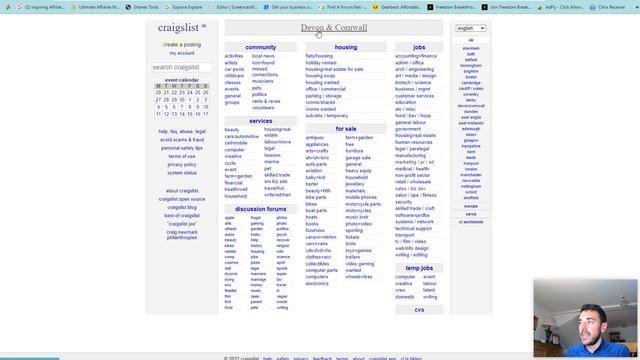Open the event calendar heading
This screenshot has height=360, width=640.
182,80
